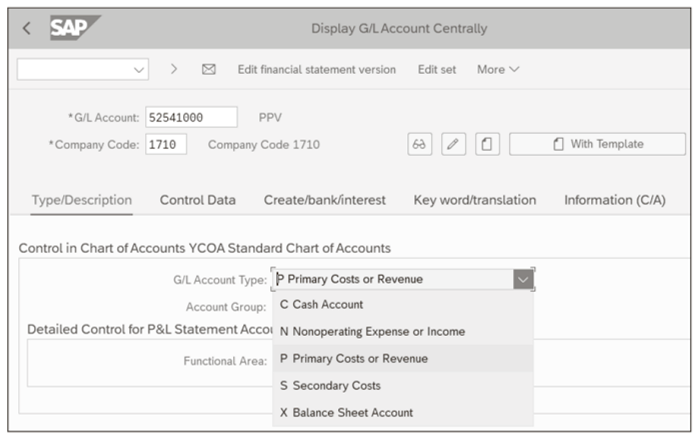
Task: Click Edit set in toolbar
Action: point(437,69)
